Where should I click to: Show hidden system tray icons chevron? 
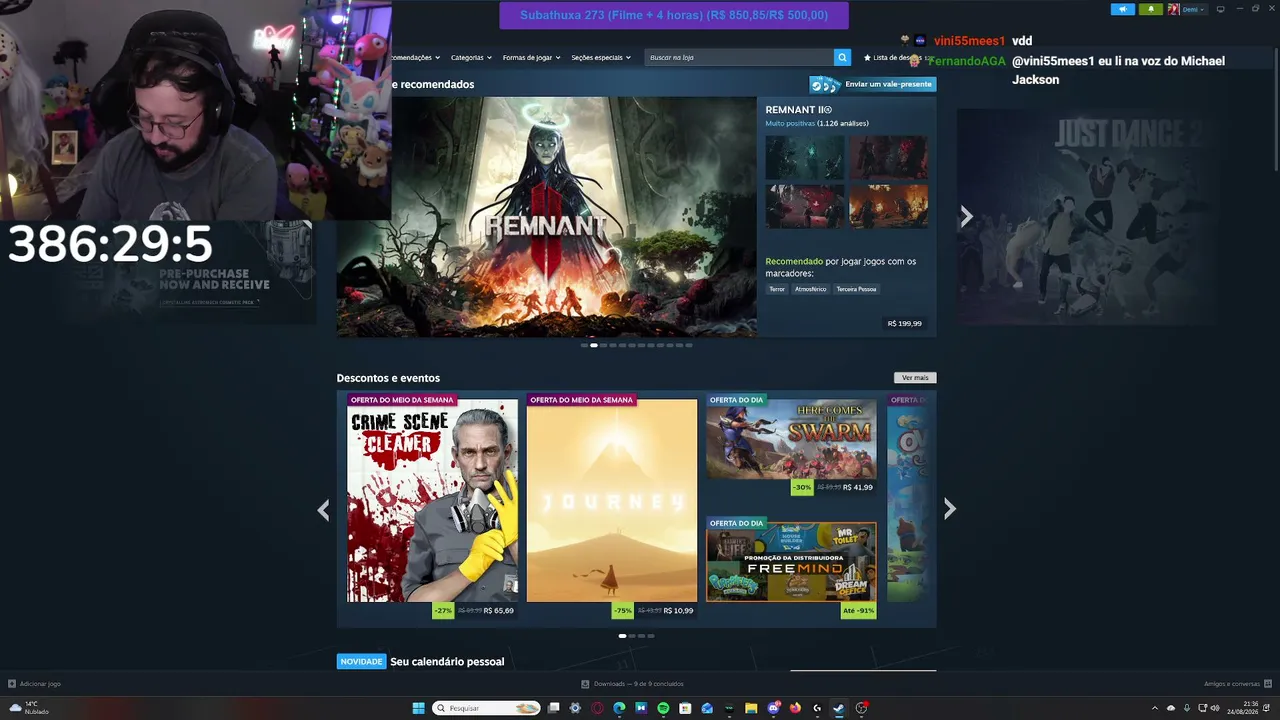[1155, 708]
